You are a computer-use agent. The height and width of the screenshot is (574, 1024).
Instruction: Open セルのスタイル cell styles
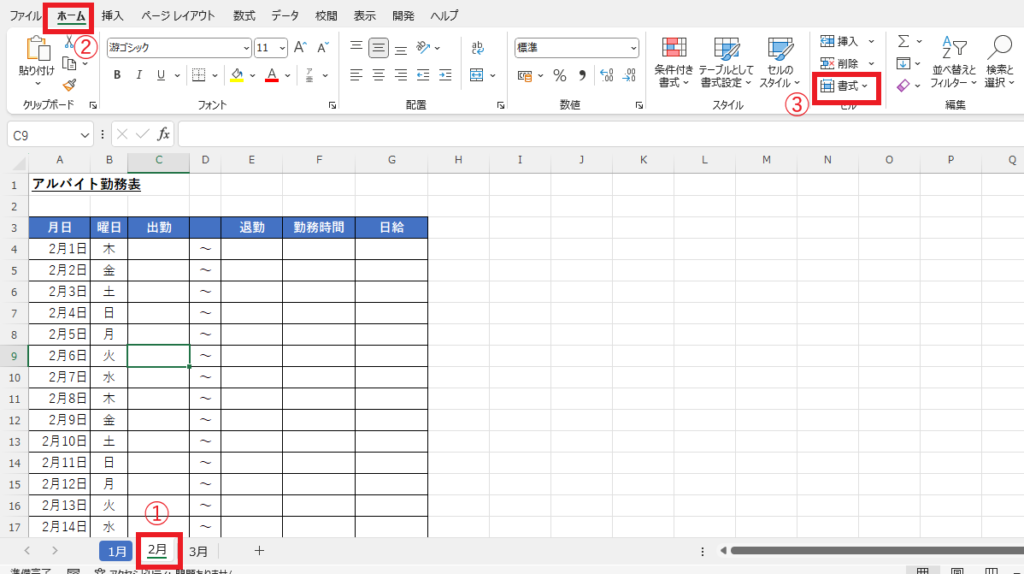(780, 62)
